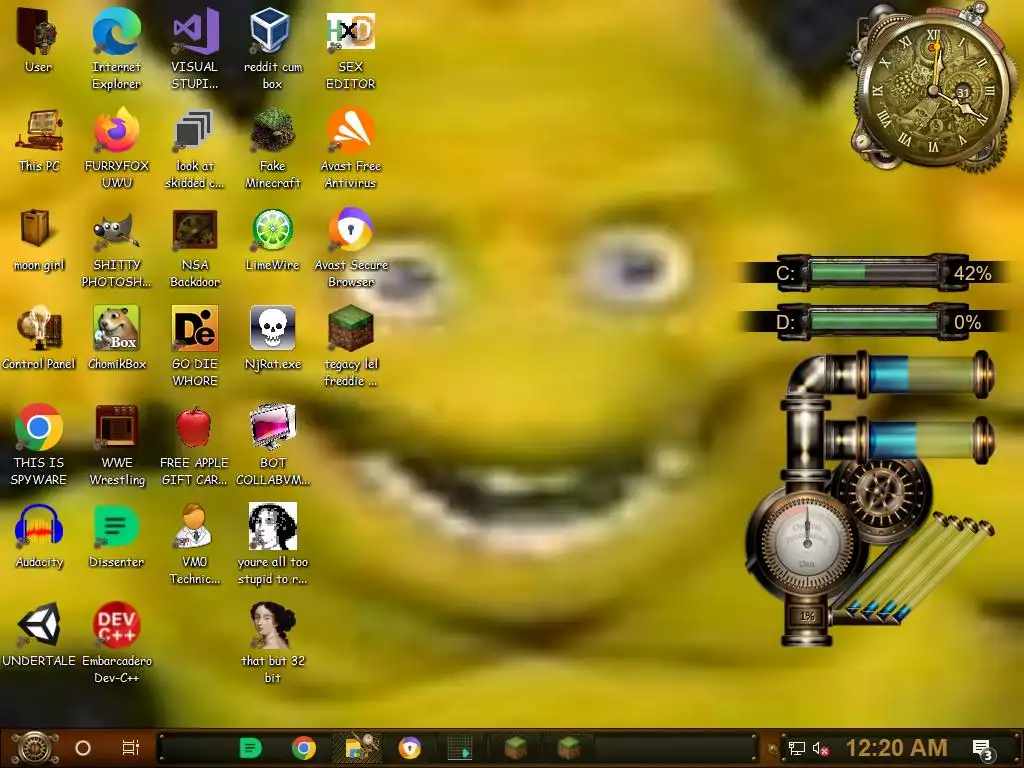Click the lower blue pipe meter
Screen dimensions: 1024x768
tap(923, 440)
